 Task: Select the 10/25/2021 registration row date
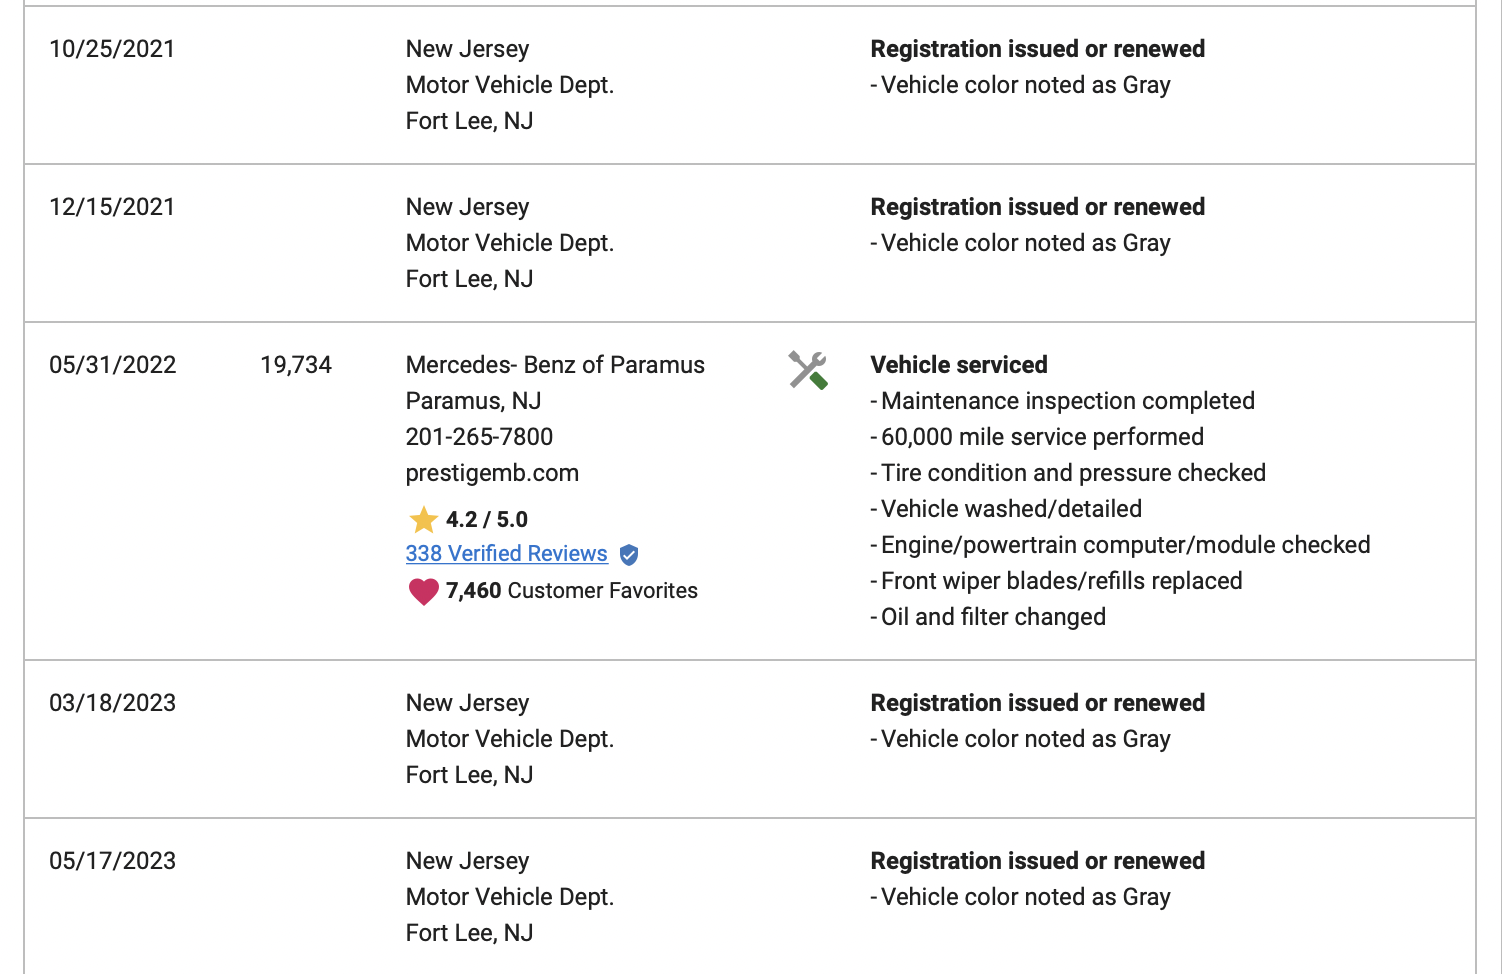point(112,49)
